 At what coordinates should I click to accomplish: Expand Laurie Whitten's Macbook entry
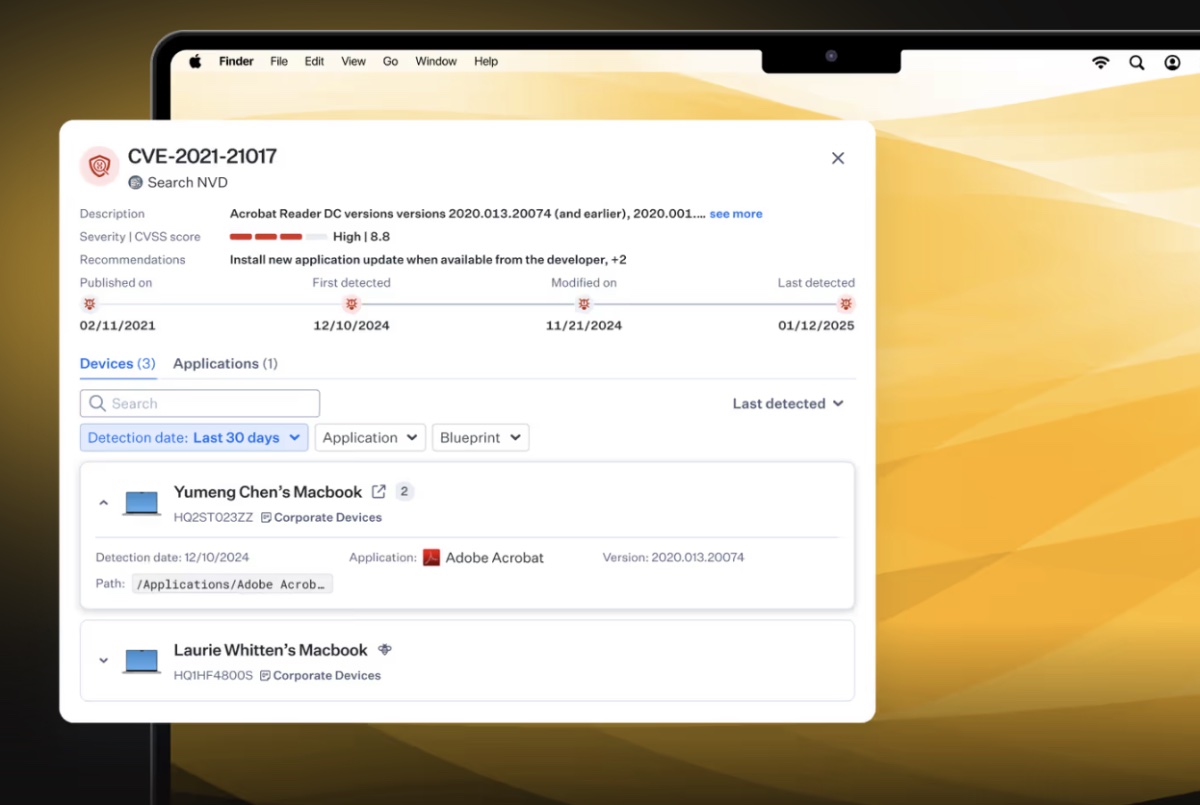(104, 660)
